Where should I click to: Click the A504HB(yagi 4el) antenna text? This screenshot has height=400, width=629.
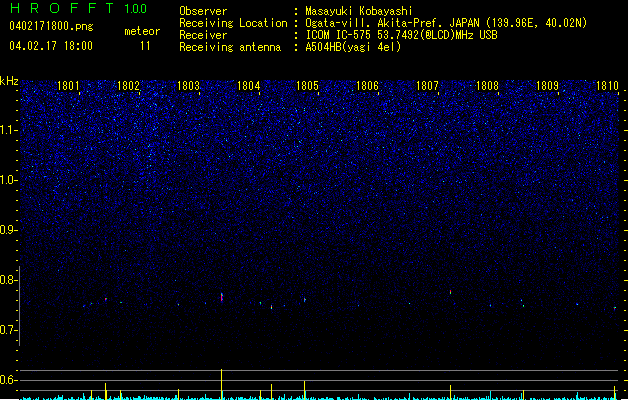tap(353, 47)
